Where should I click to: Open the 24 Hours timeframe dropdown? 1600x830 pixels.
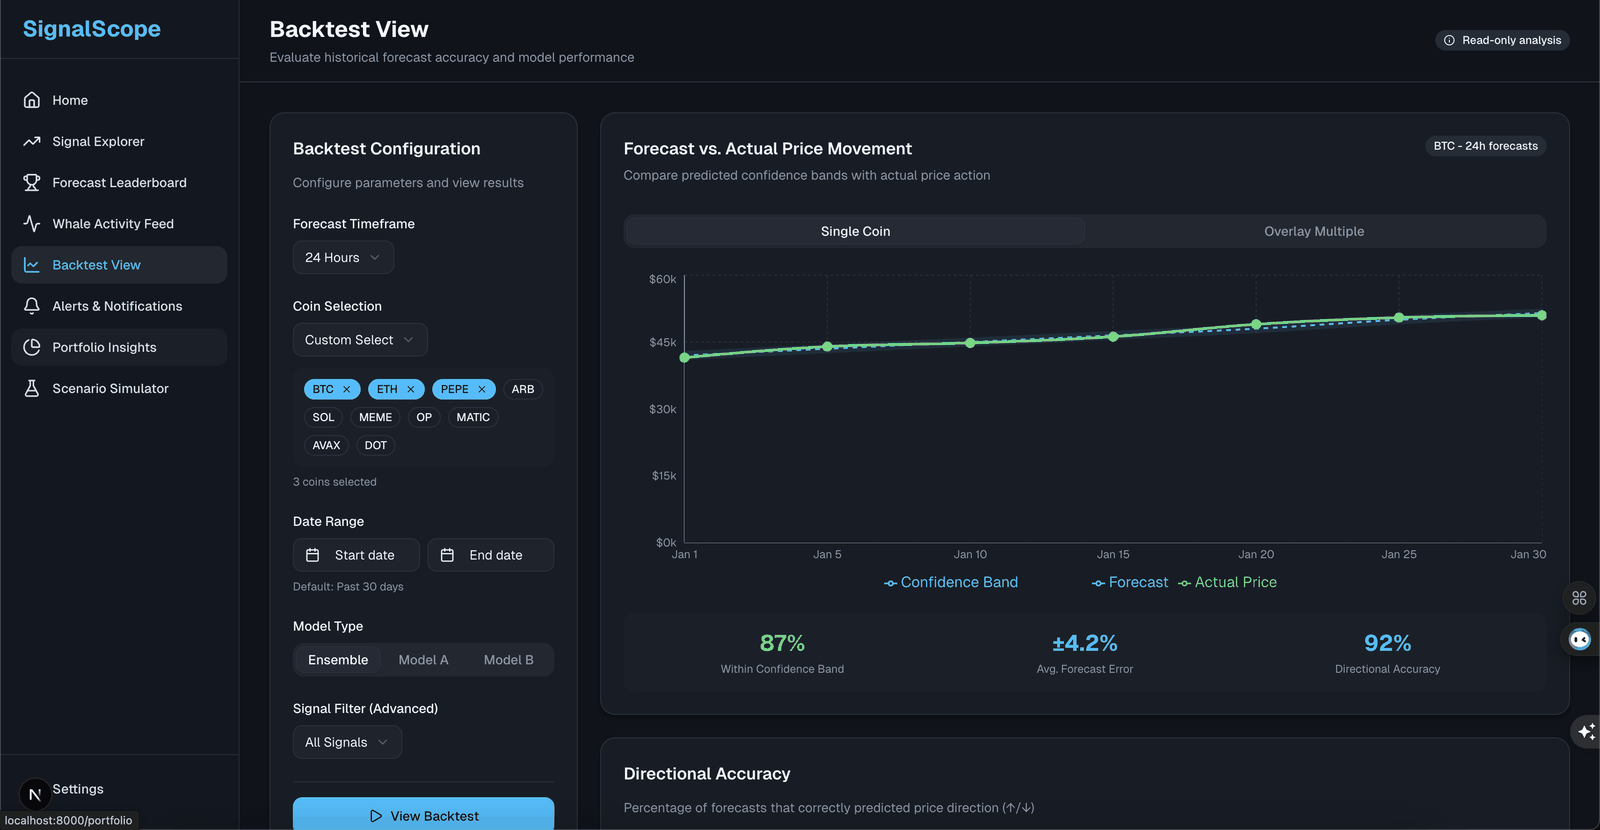tap(343, 257)
